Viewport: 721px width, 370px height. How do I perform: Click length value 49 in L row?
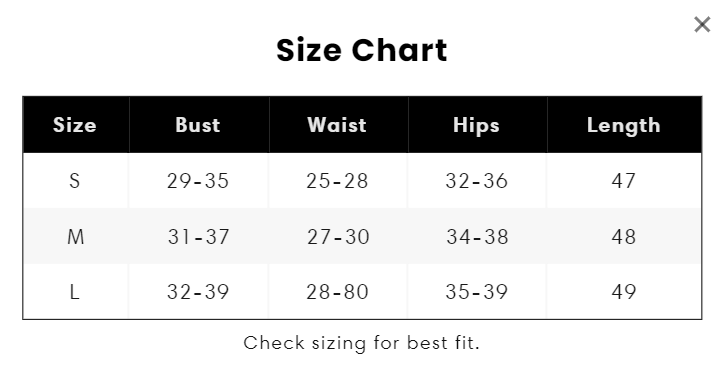[x=624, y=291]
